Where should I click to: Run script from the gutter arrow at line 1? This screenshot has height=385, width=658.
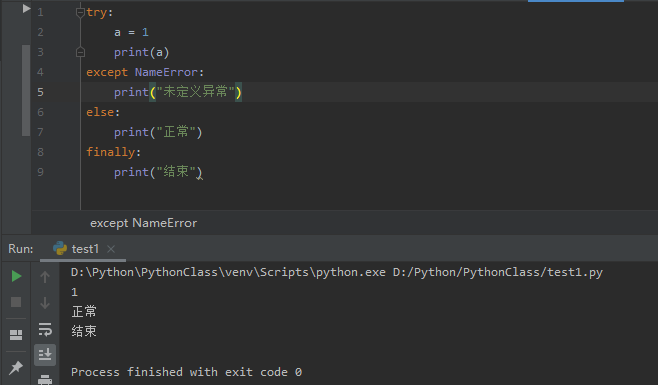[x=26, y=8]
